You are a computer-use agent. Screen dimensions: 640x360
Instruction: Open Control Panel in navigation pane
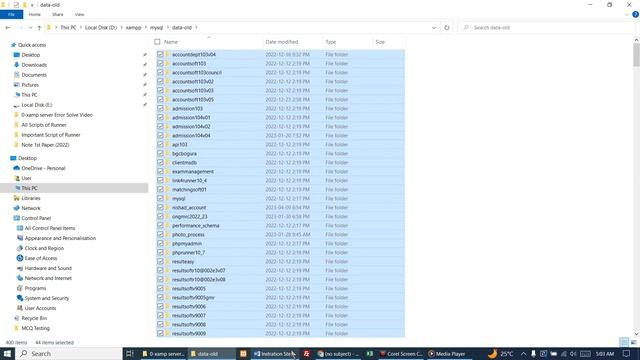click(36, 218)
